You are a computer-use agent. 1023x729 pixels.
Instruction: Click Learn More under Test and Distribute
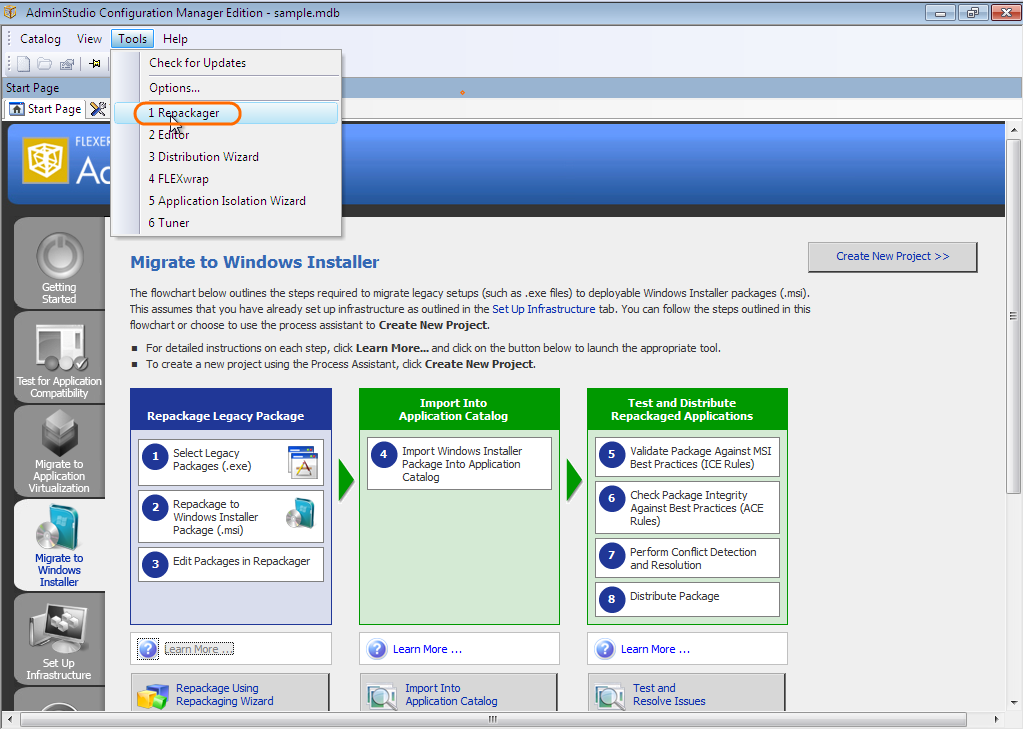click(655, 649)
